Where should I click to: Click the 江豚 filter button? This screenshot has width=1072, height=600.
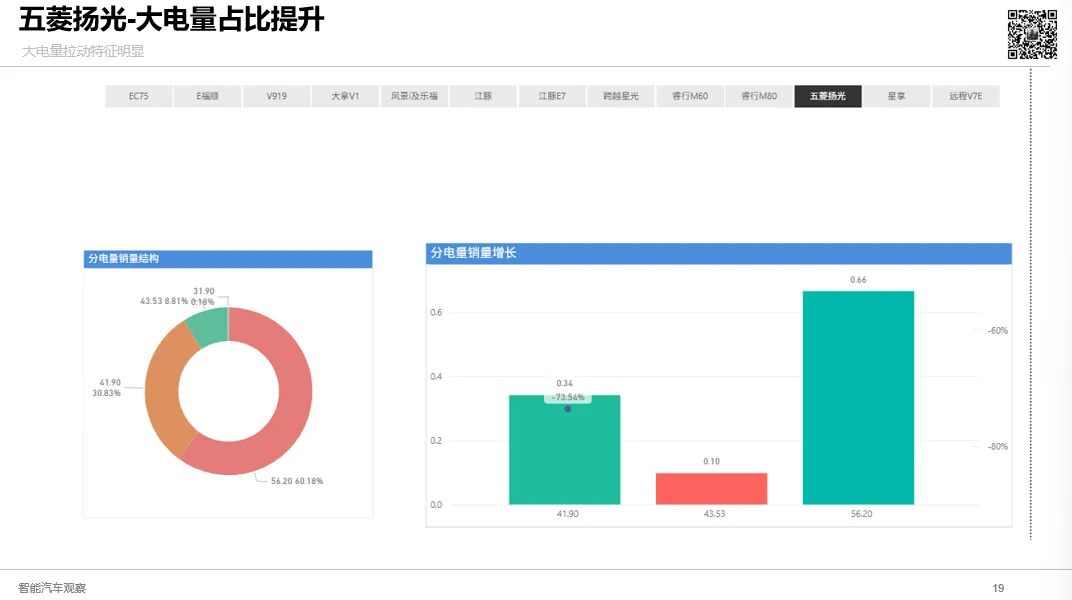pyautogui.click(x=483, y=96)
